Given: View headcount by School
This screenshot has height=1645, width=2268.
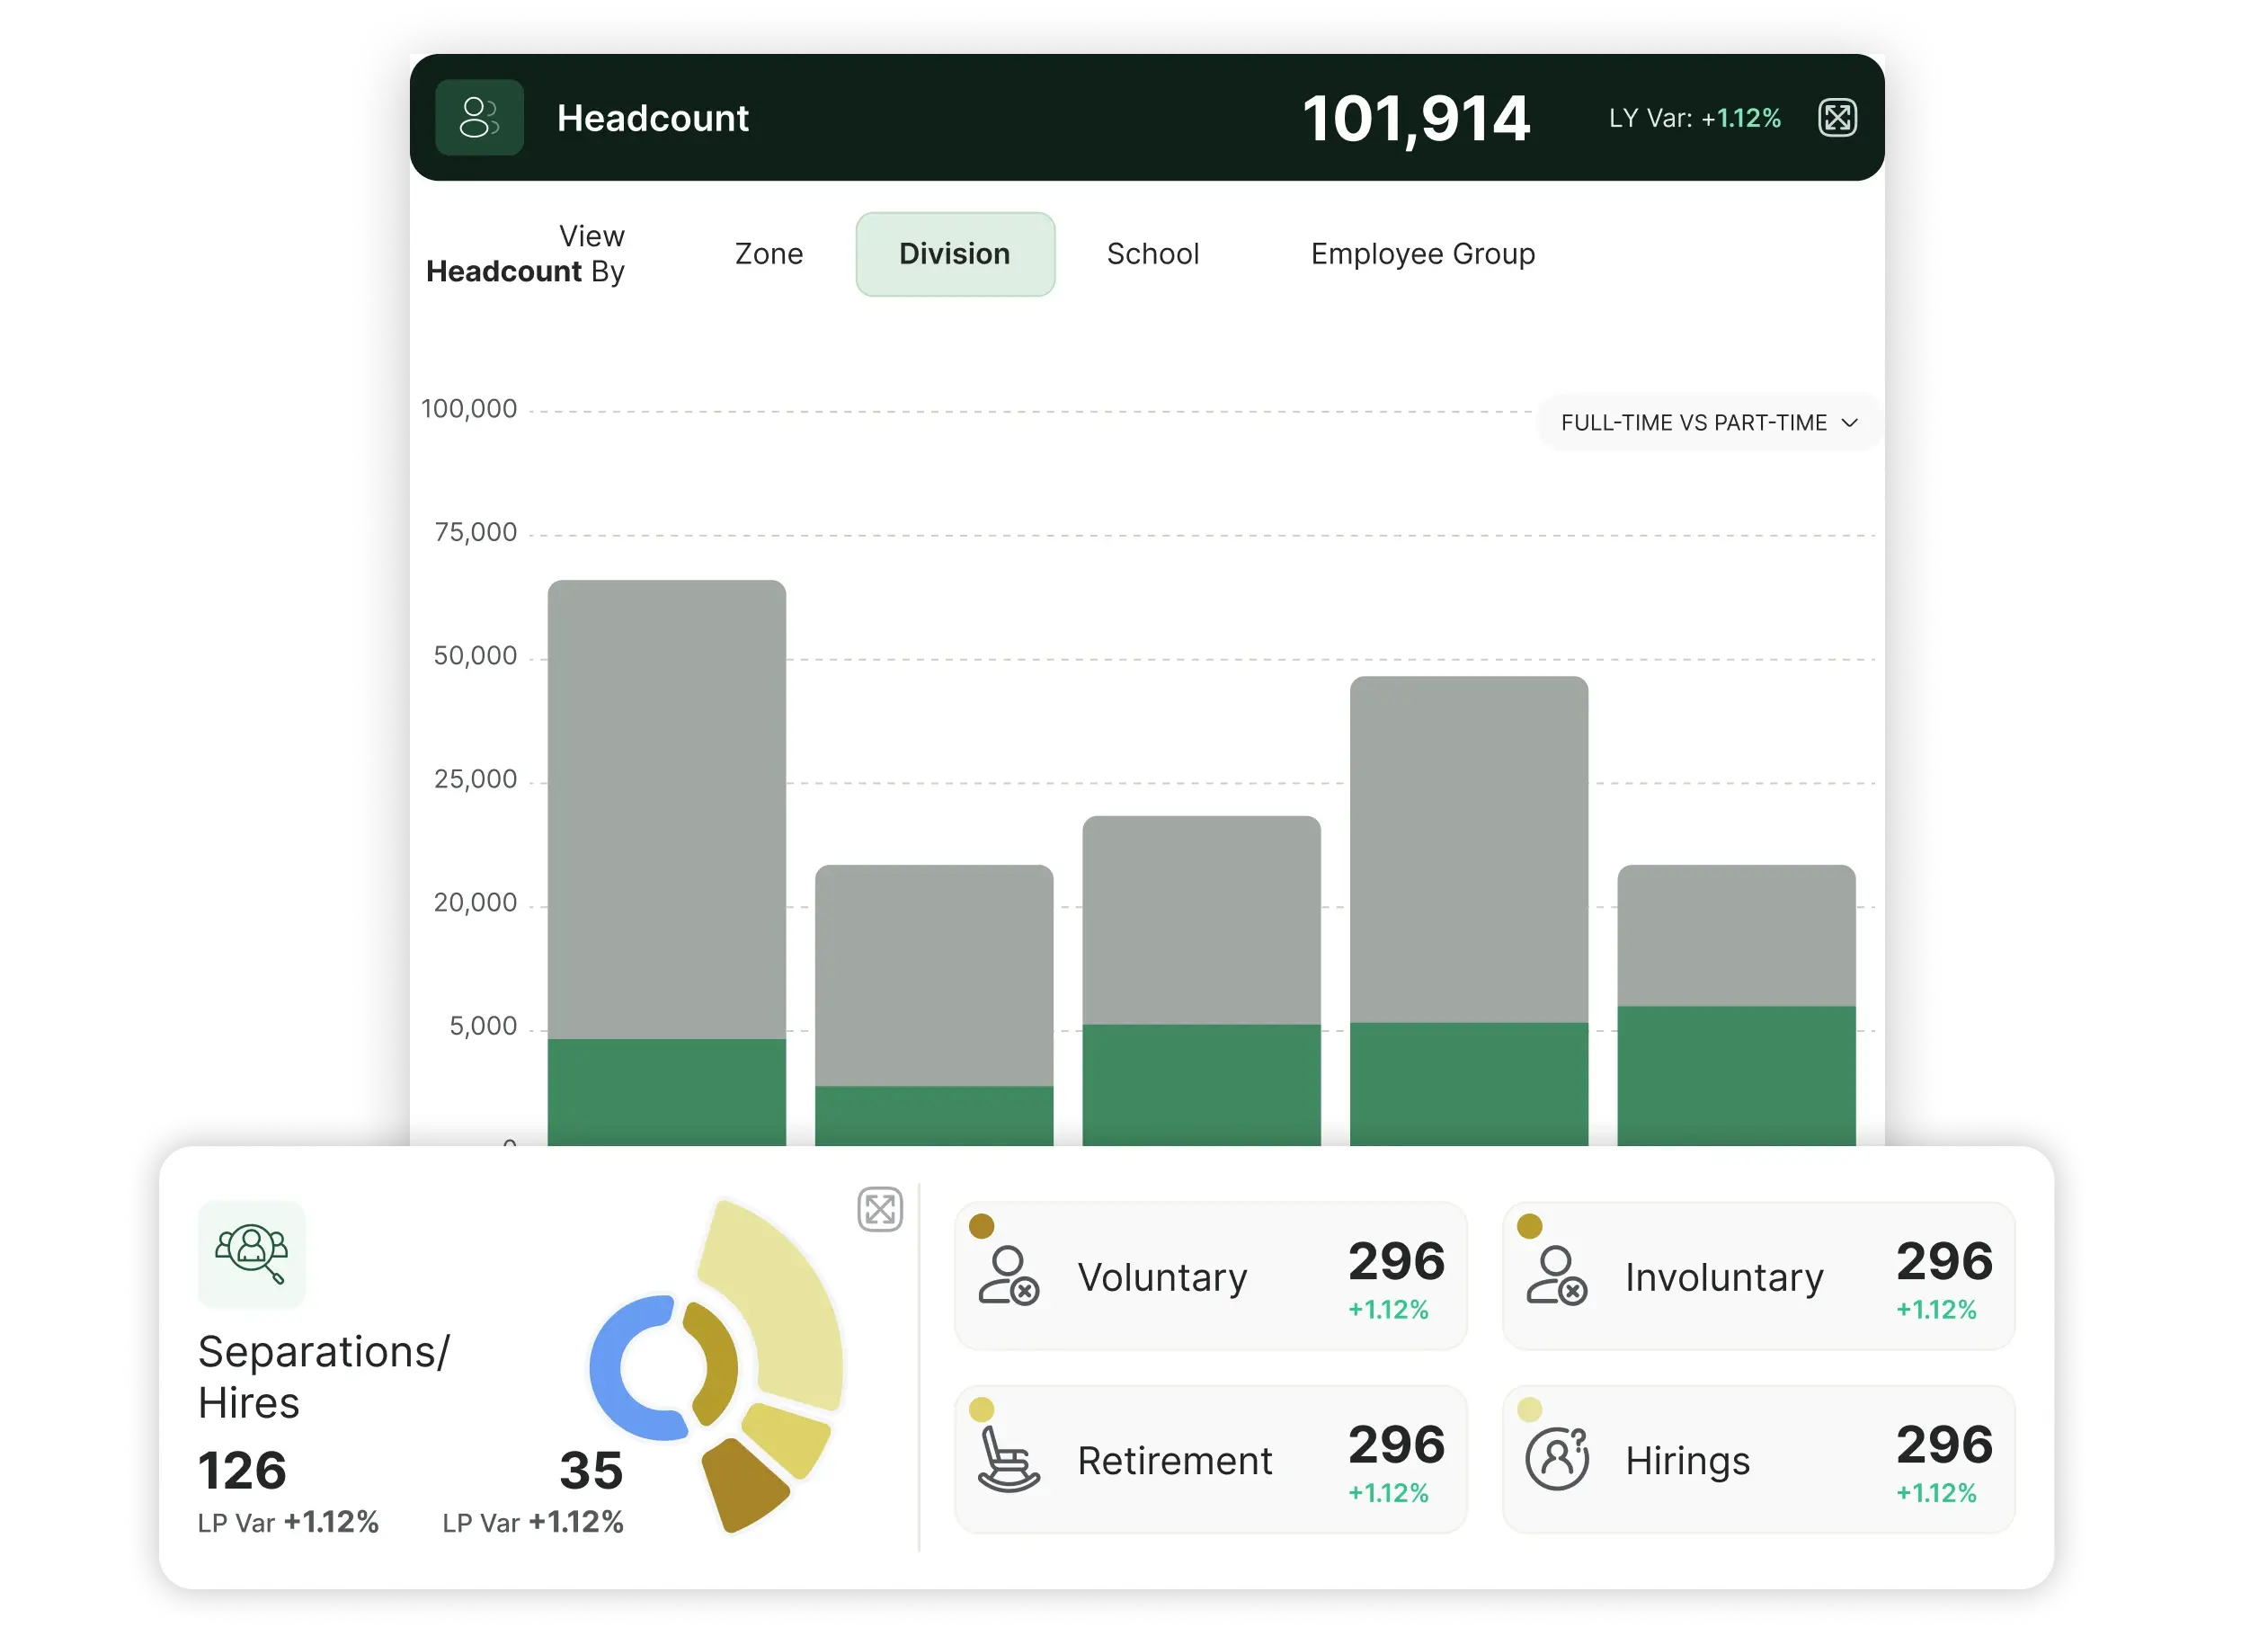Looking at the screenshot, I should click(x=1152, y=254).
